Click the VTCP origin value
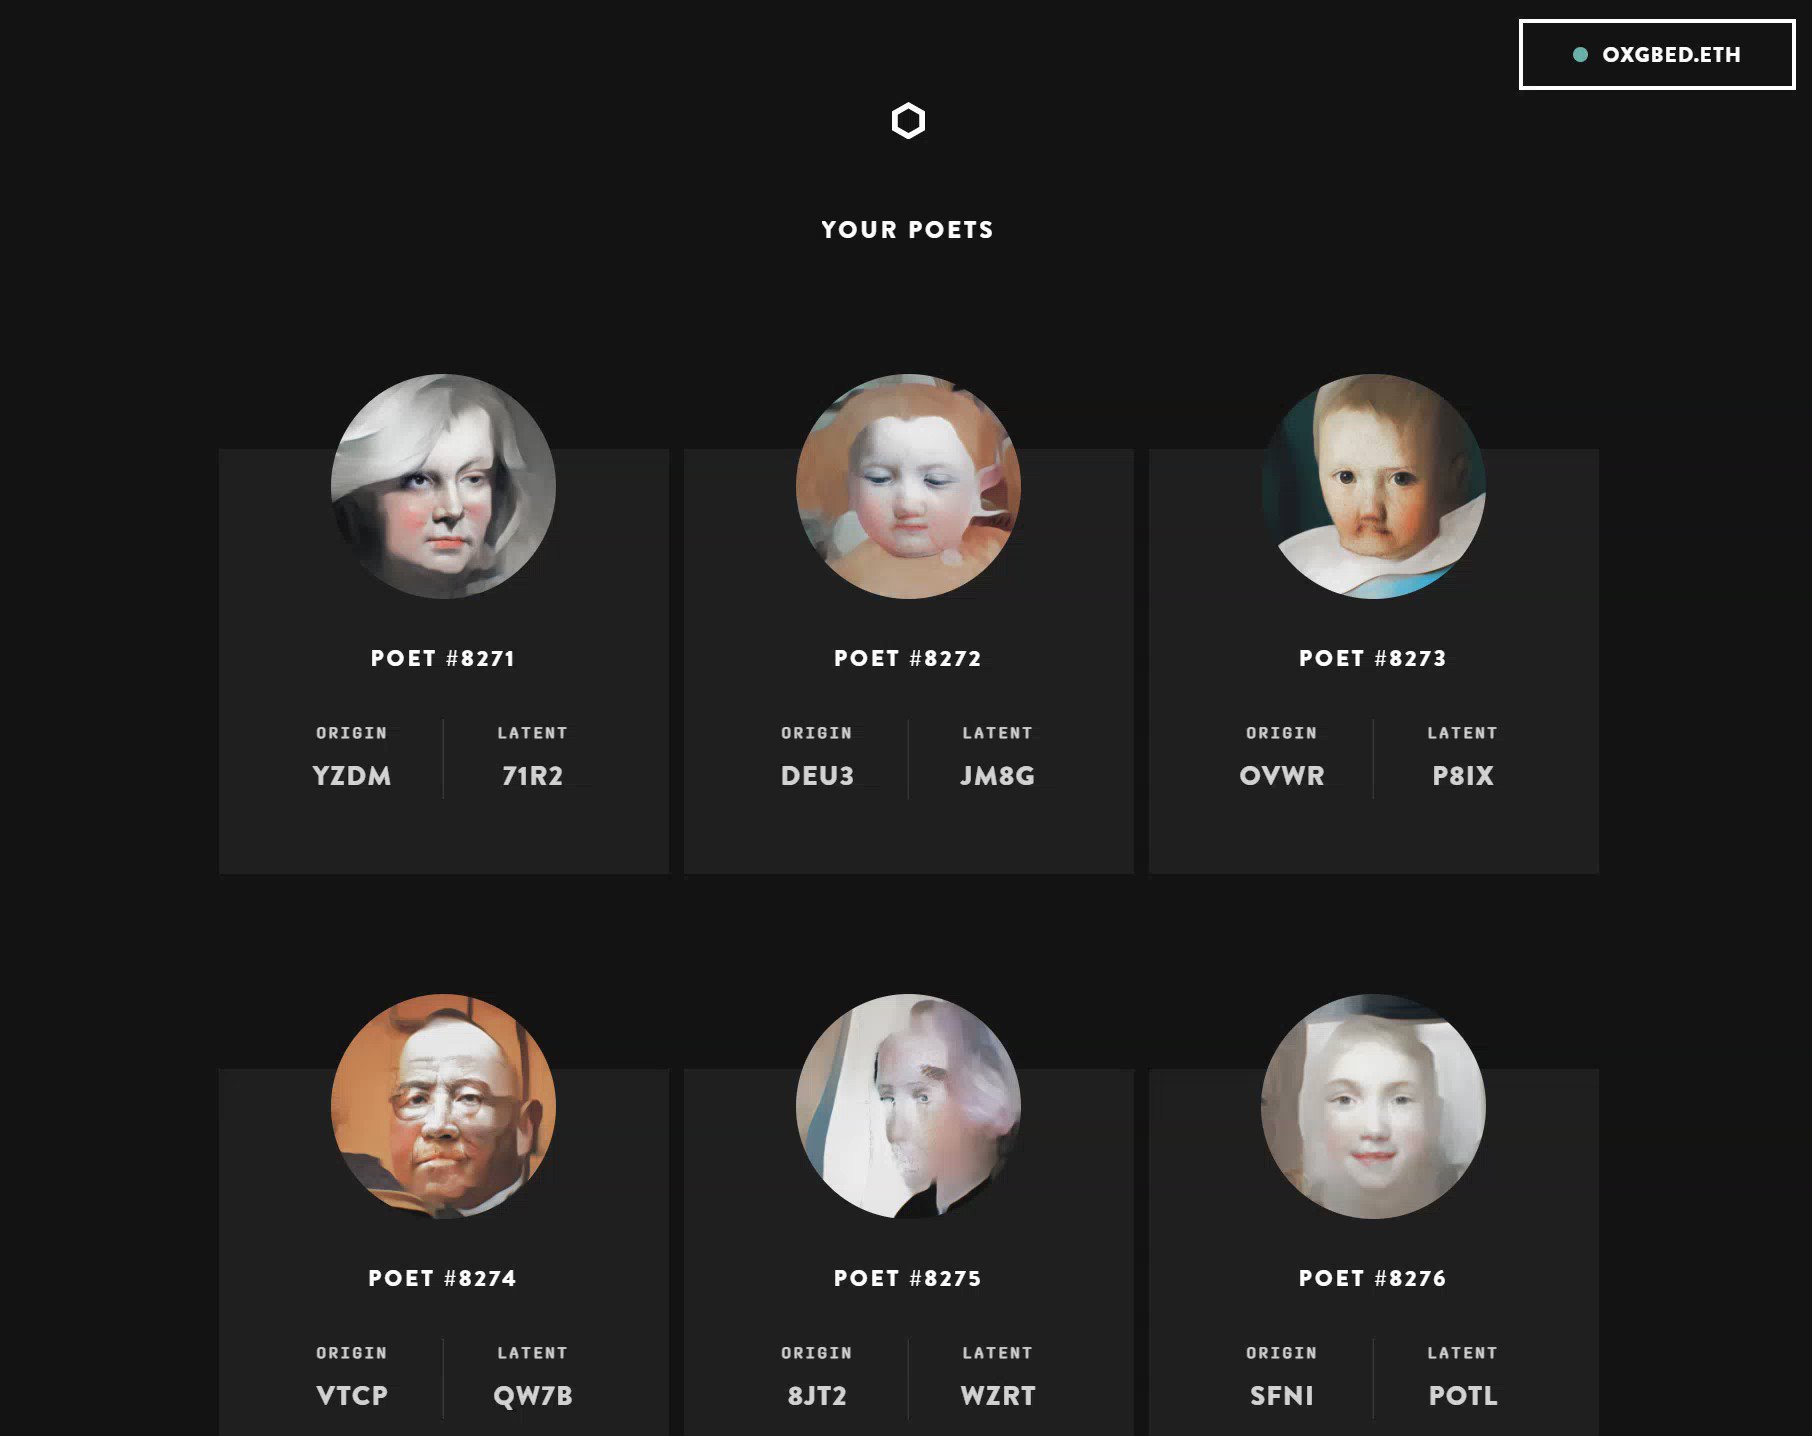This screenshot has height=1436, width=1812. point(352,1396)
